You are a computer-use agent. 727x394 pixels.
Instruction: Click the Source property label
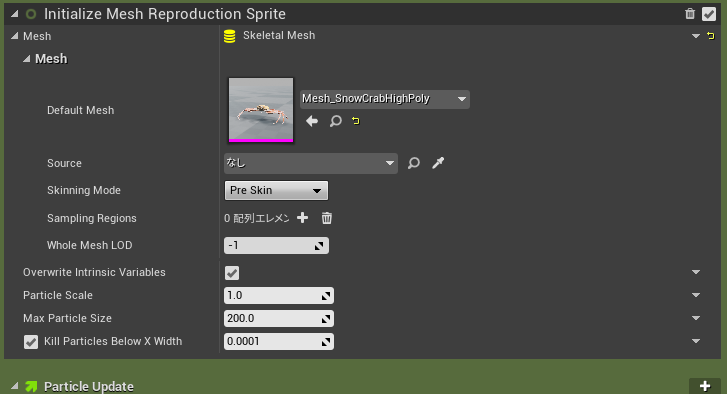click(64, 163)
